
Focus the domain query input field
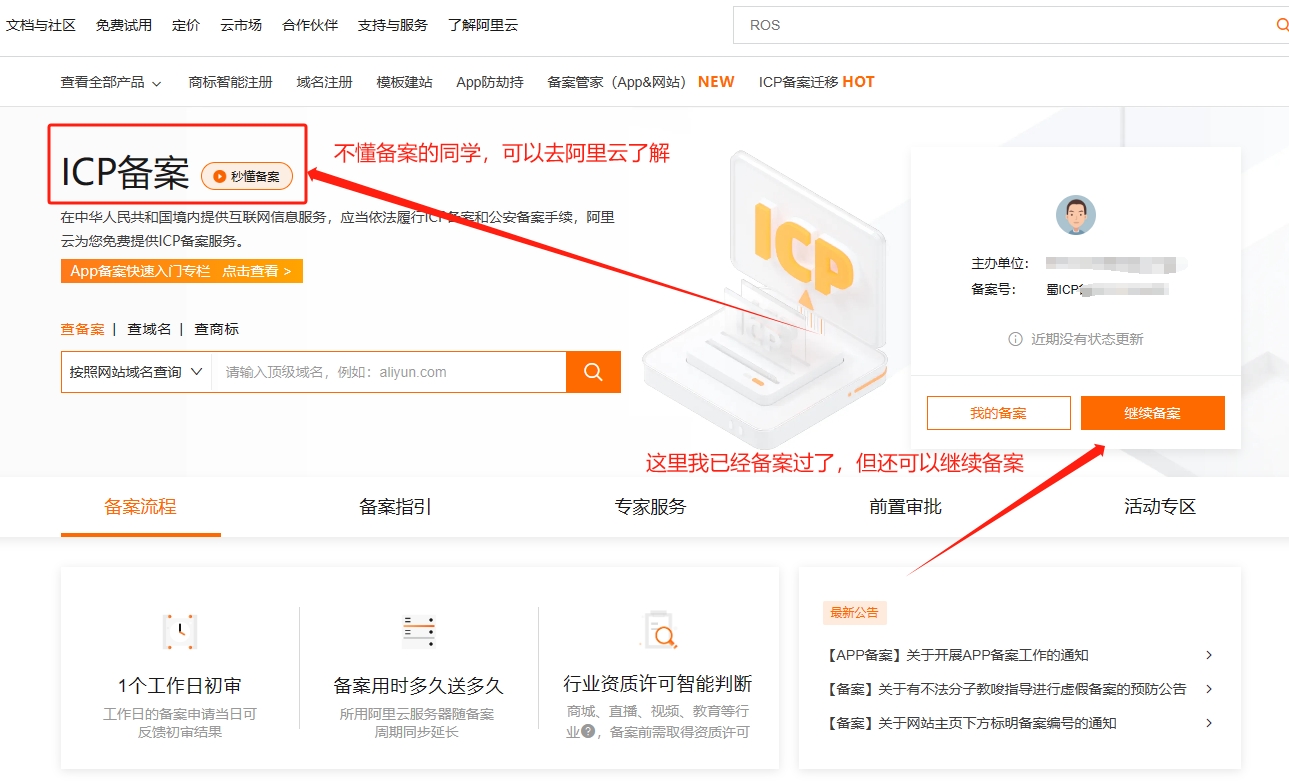389,372
